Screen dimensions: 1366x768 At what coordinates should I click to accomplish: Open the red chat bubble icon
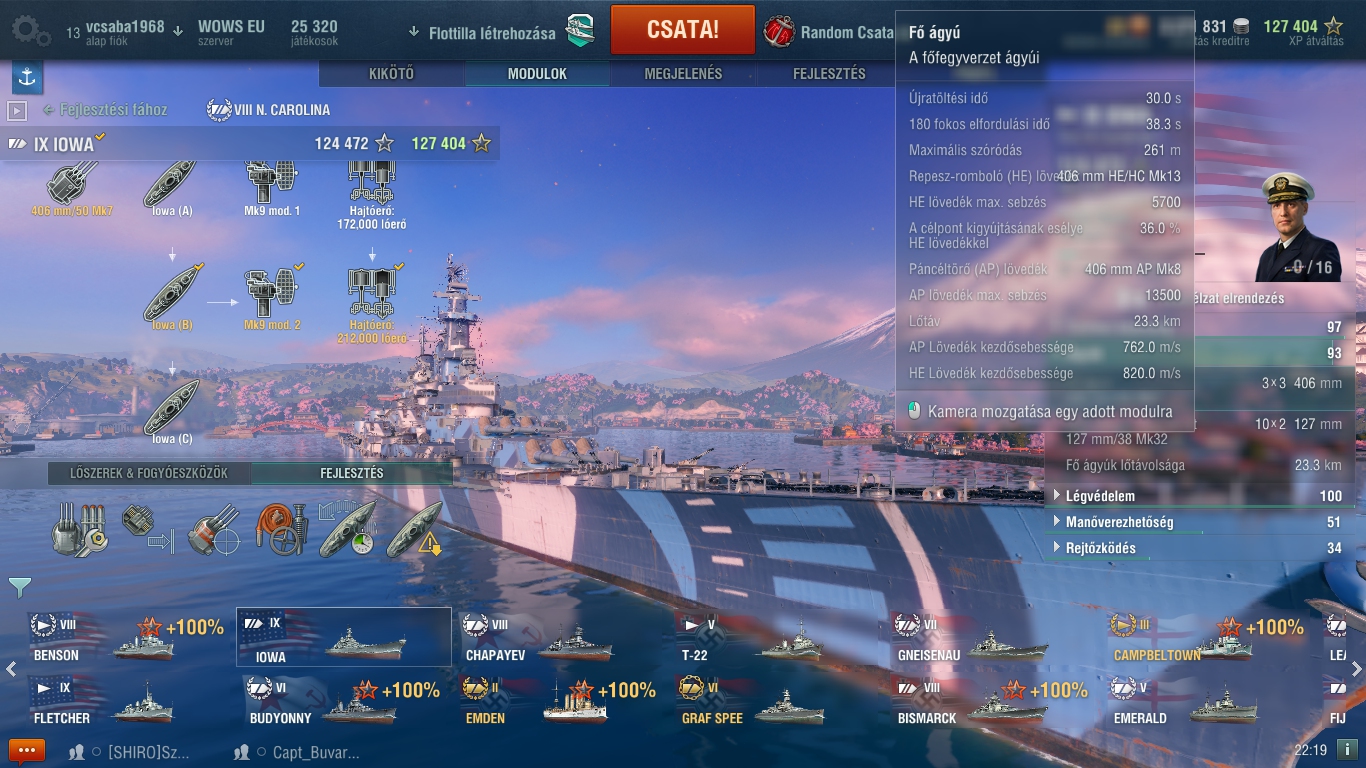pos(27,750)
